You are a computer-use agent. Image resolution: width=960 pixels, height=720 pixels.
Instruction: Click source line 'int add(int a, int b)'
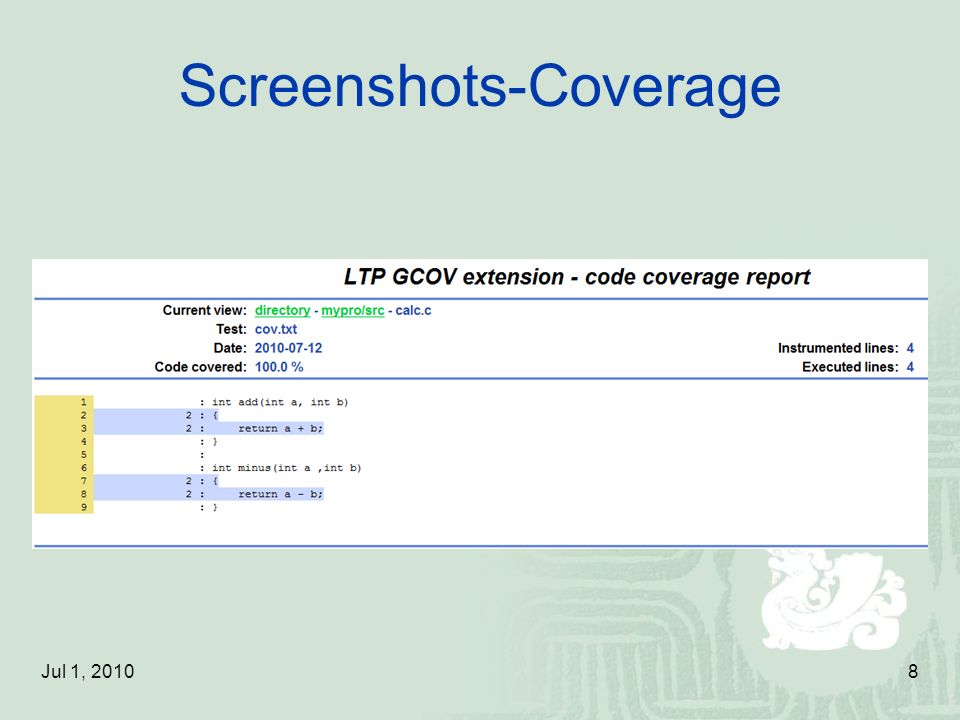pos(280,402)
